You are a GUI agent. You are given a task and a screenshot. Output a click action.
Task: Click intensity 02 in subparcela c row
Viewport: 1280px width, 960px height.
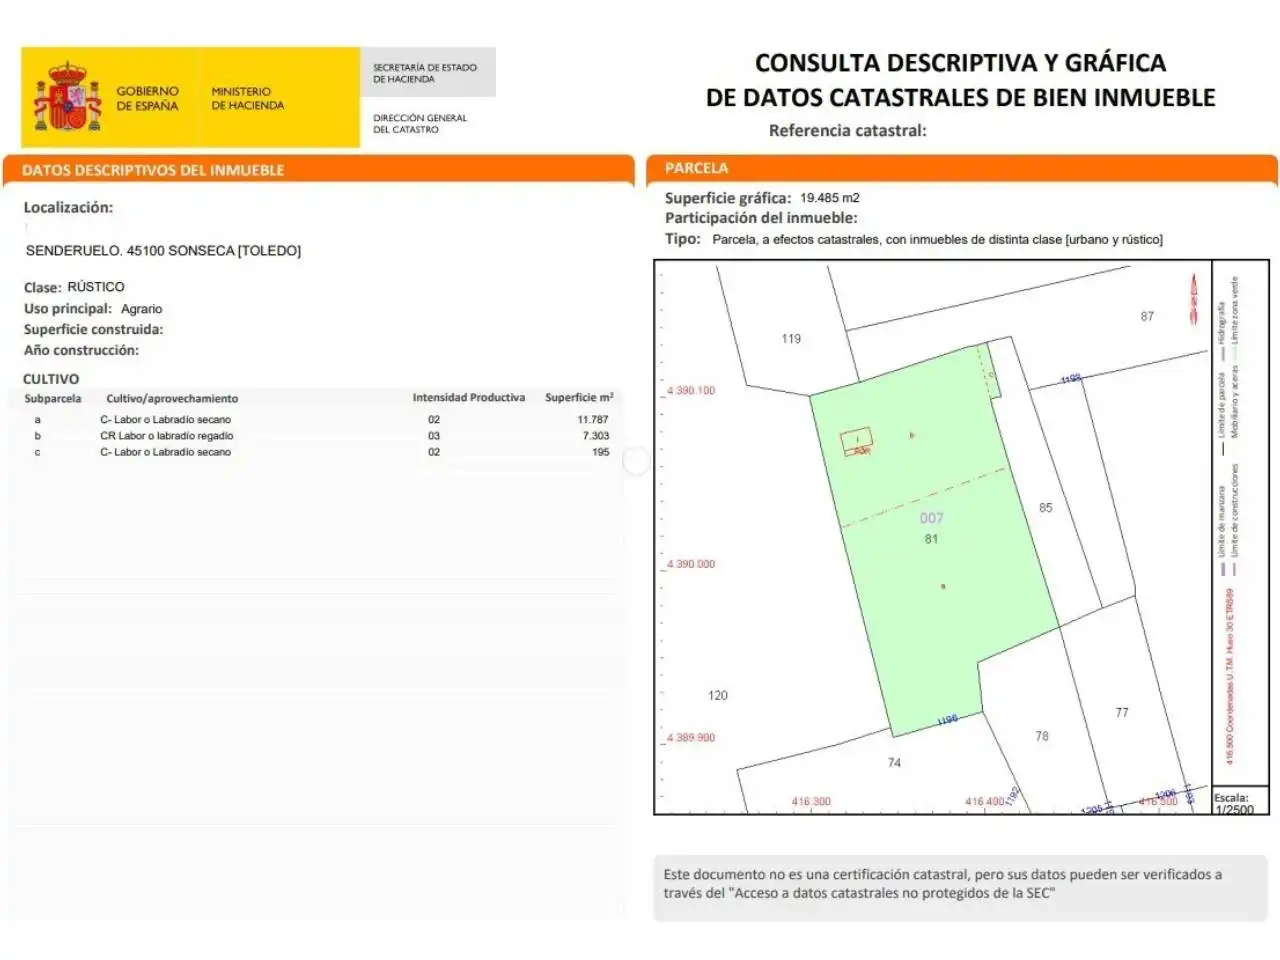click(x=434, y=452)
